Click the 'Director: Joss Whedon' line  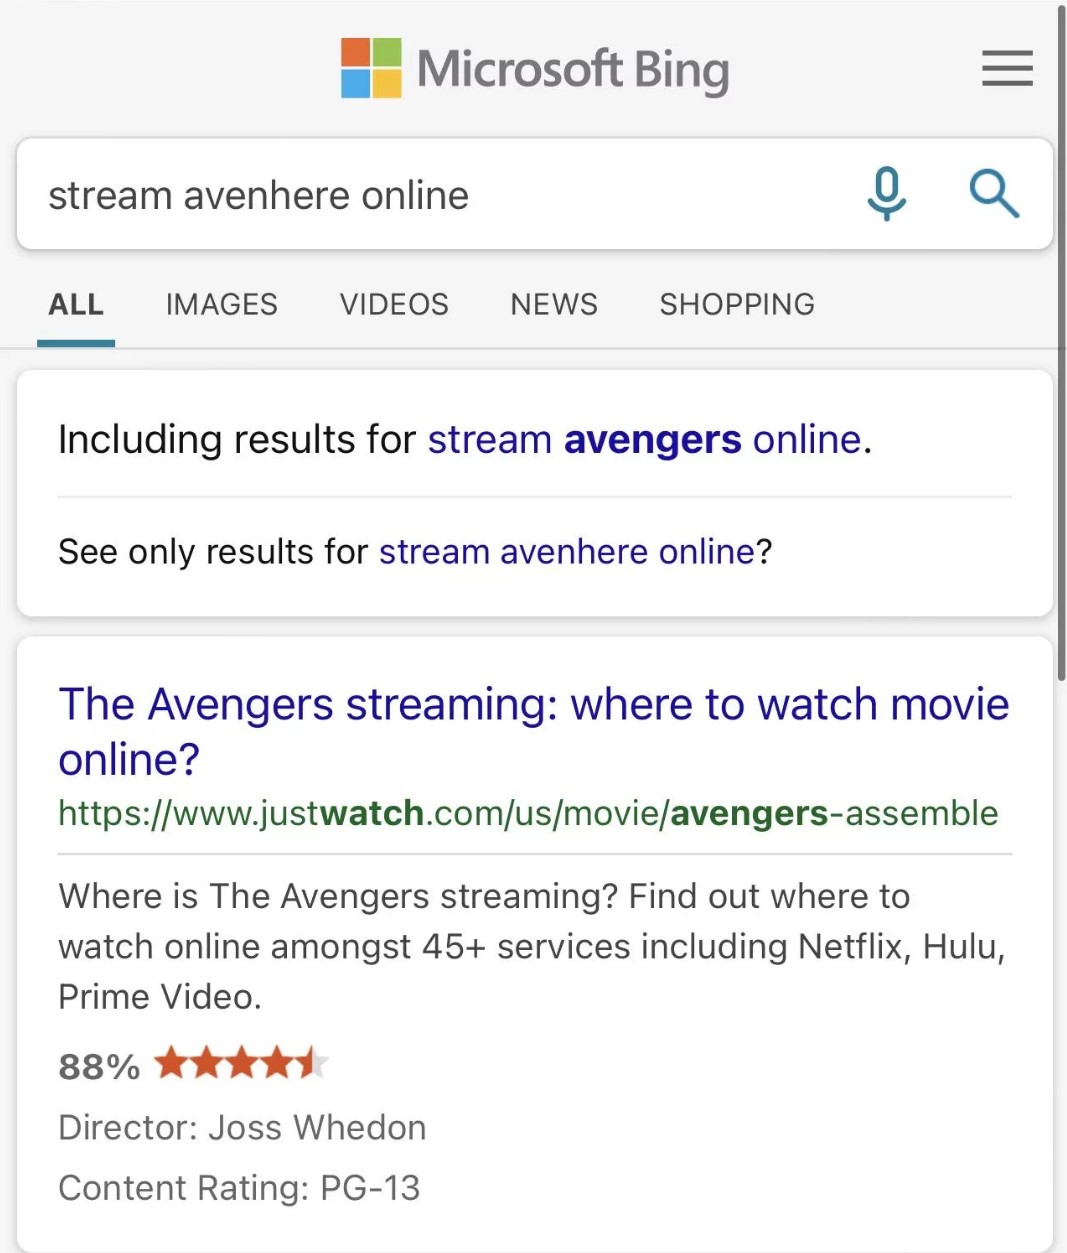pyautogui.click(x=242, y=1127)
